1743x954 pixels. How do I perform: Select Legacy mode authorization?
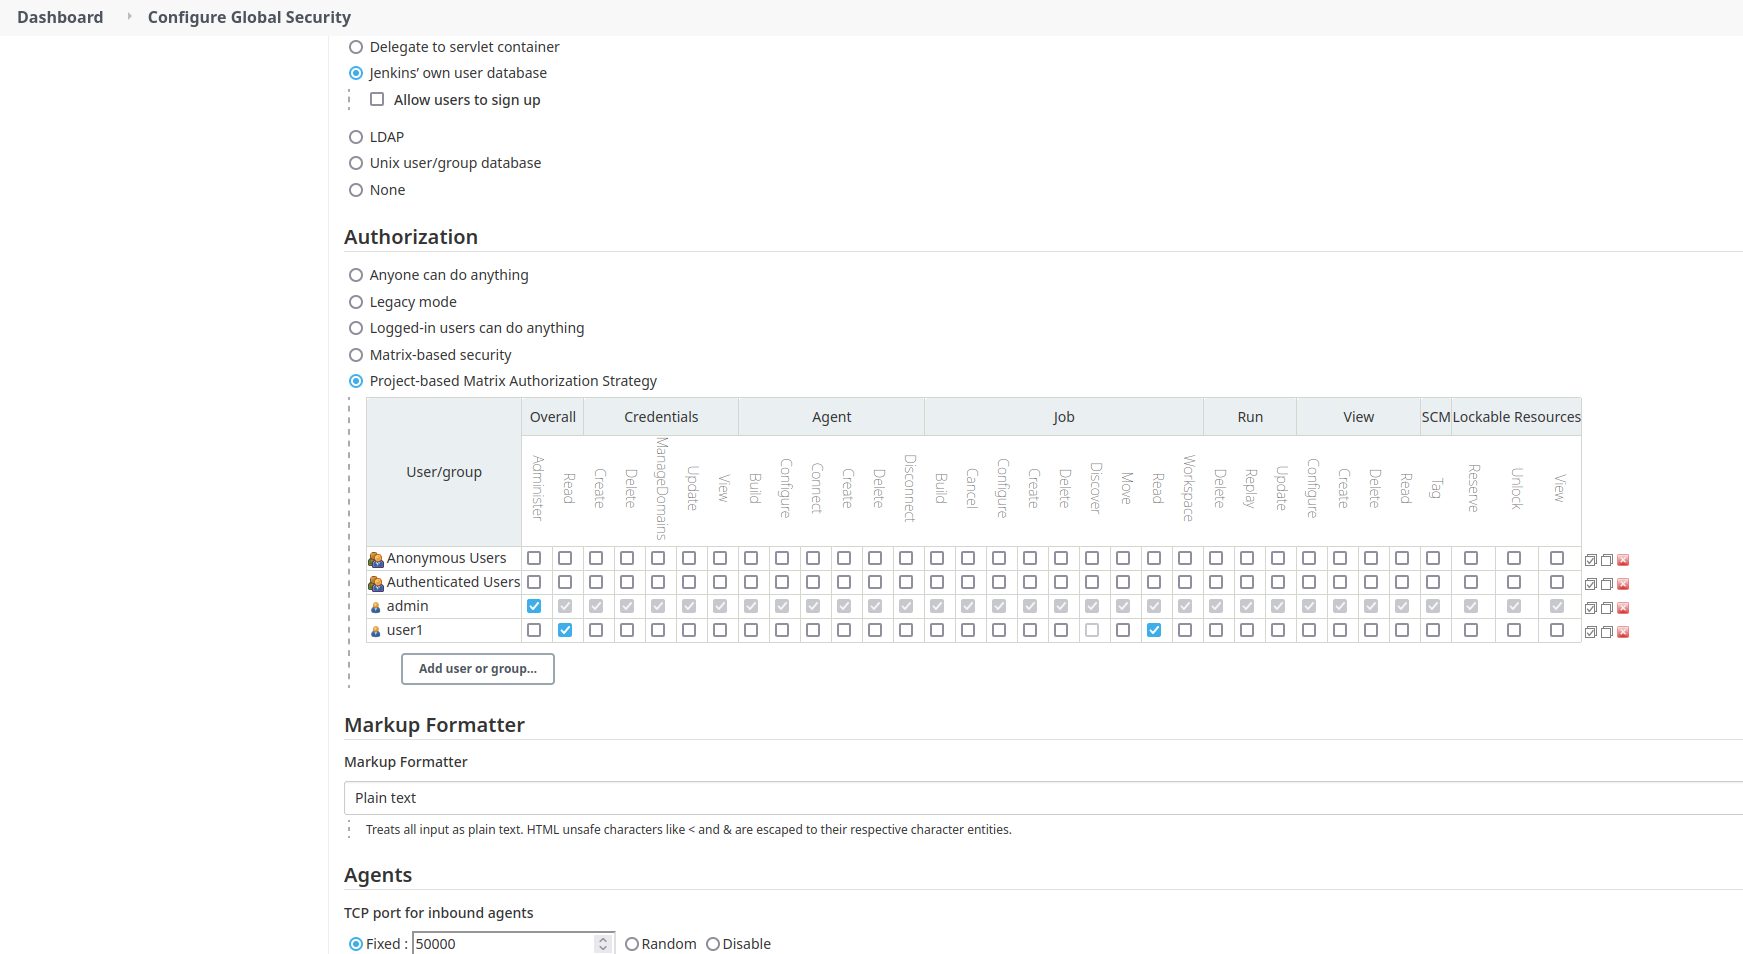[x=356, y=302]
